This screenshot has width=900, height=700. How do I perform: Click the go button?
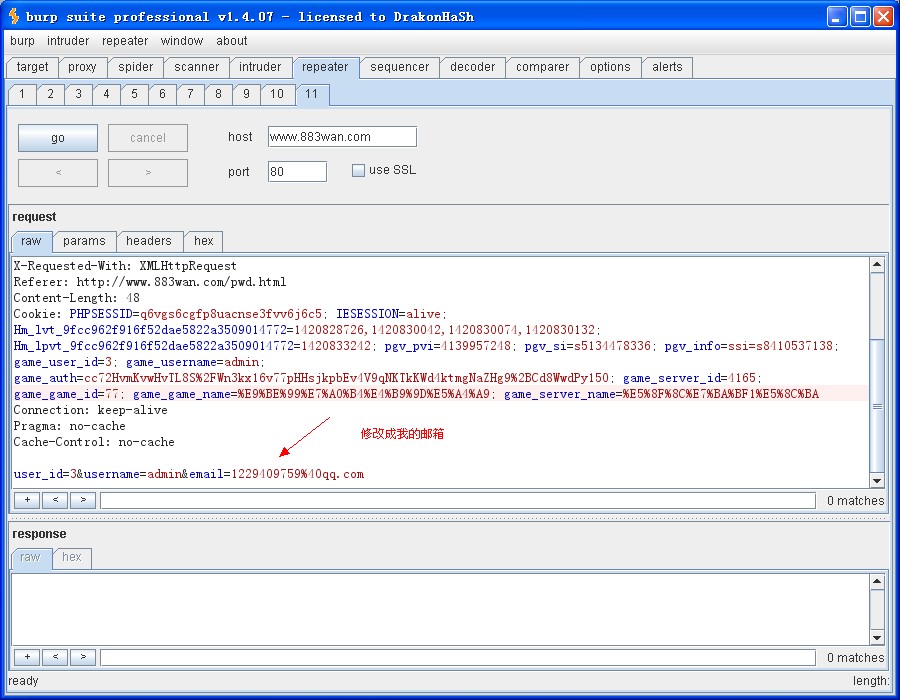(x=58, y=138)
